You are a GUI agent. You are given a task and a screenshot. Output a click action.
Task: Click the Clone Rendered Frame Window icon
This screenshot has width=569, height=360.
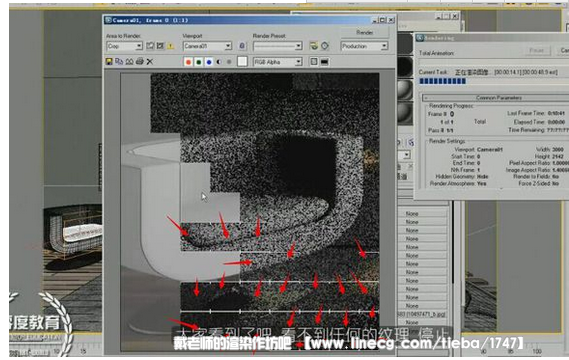coord(129,62)
